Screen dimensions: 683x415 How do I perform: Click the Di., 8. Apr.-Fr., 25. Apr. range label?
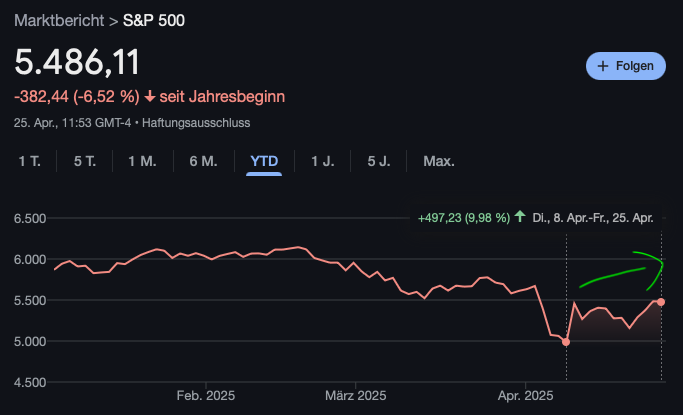592,218
